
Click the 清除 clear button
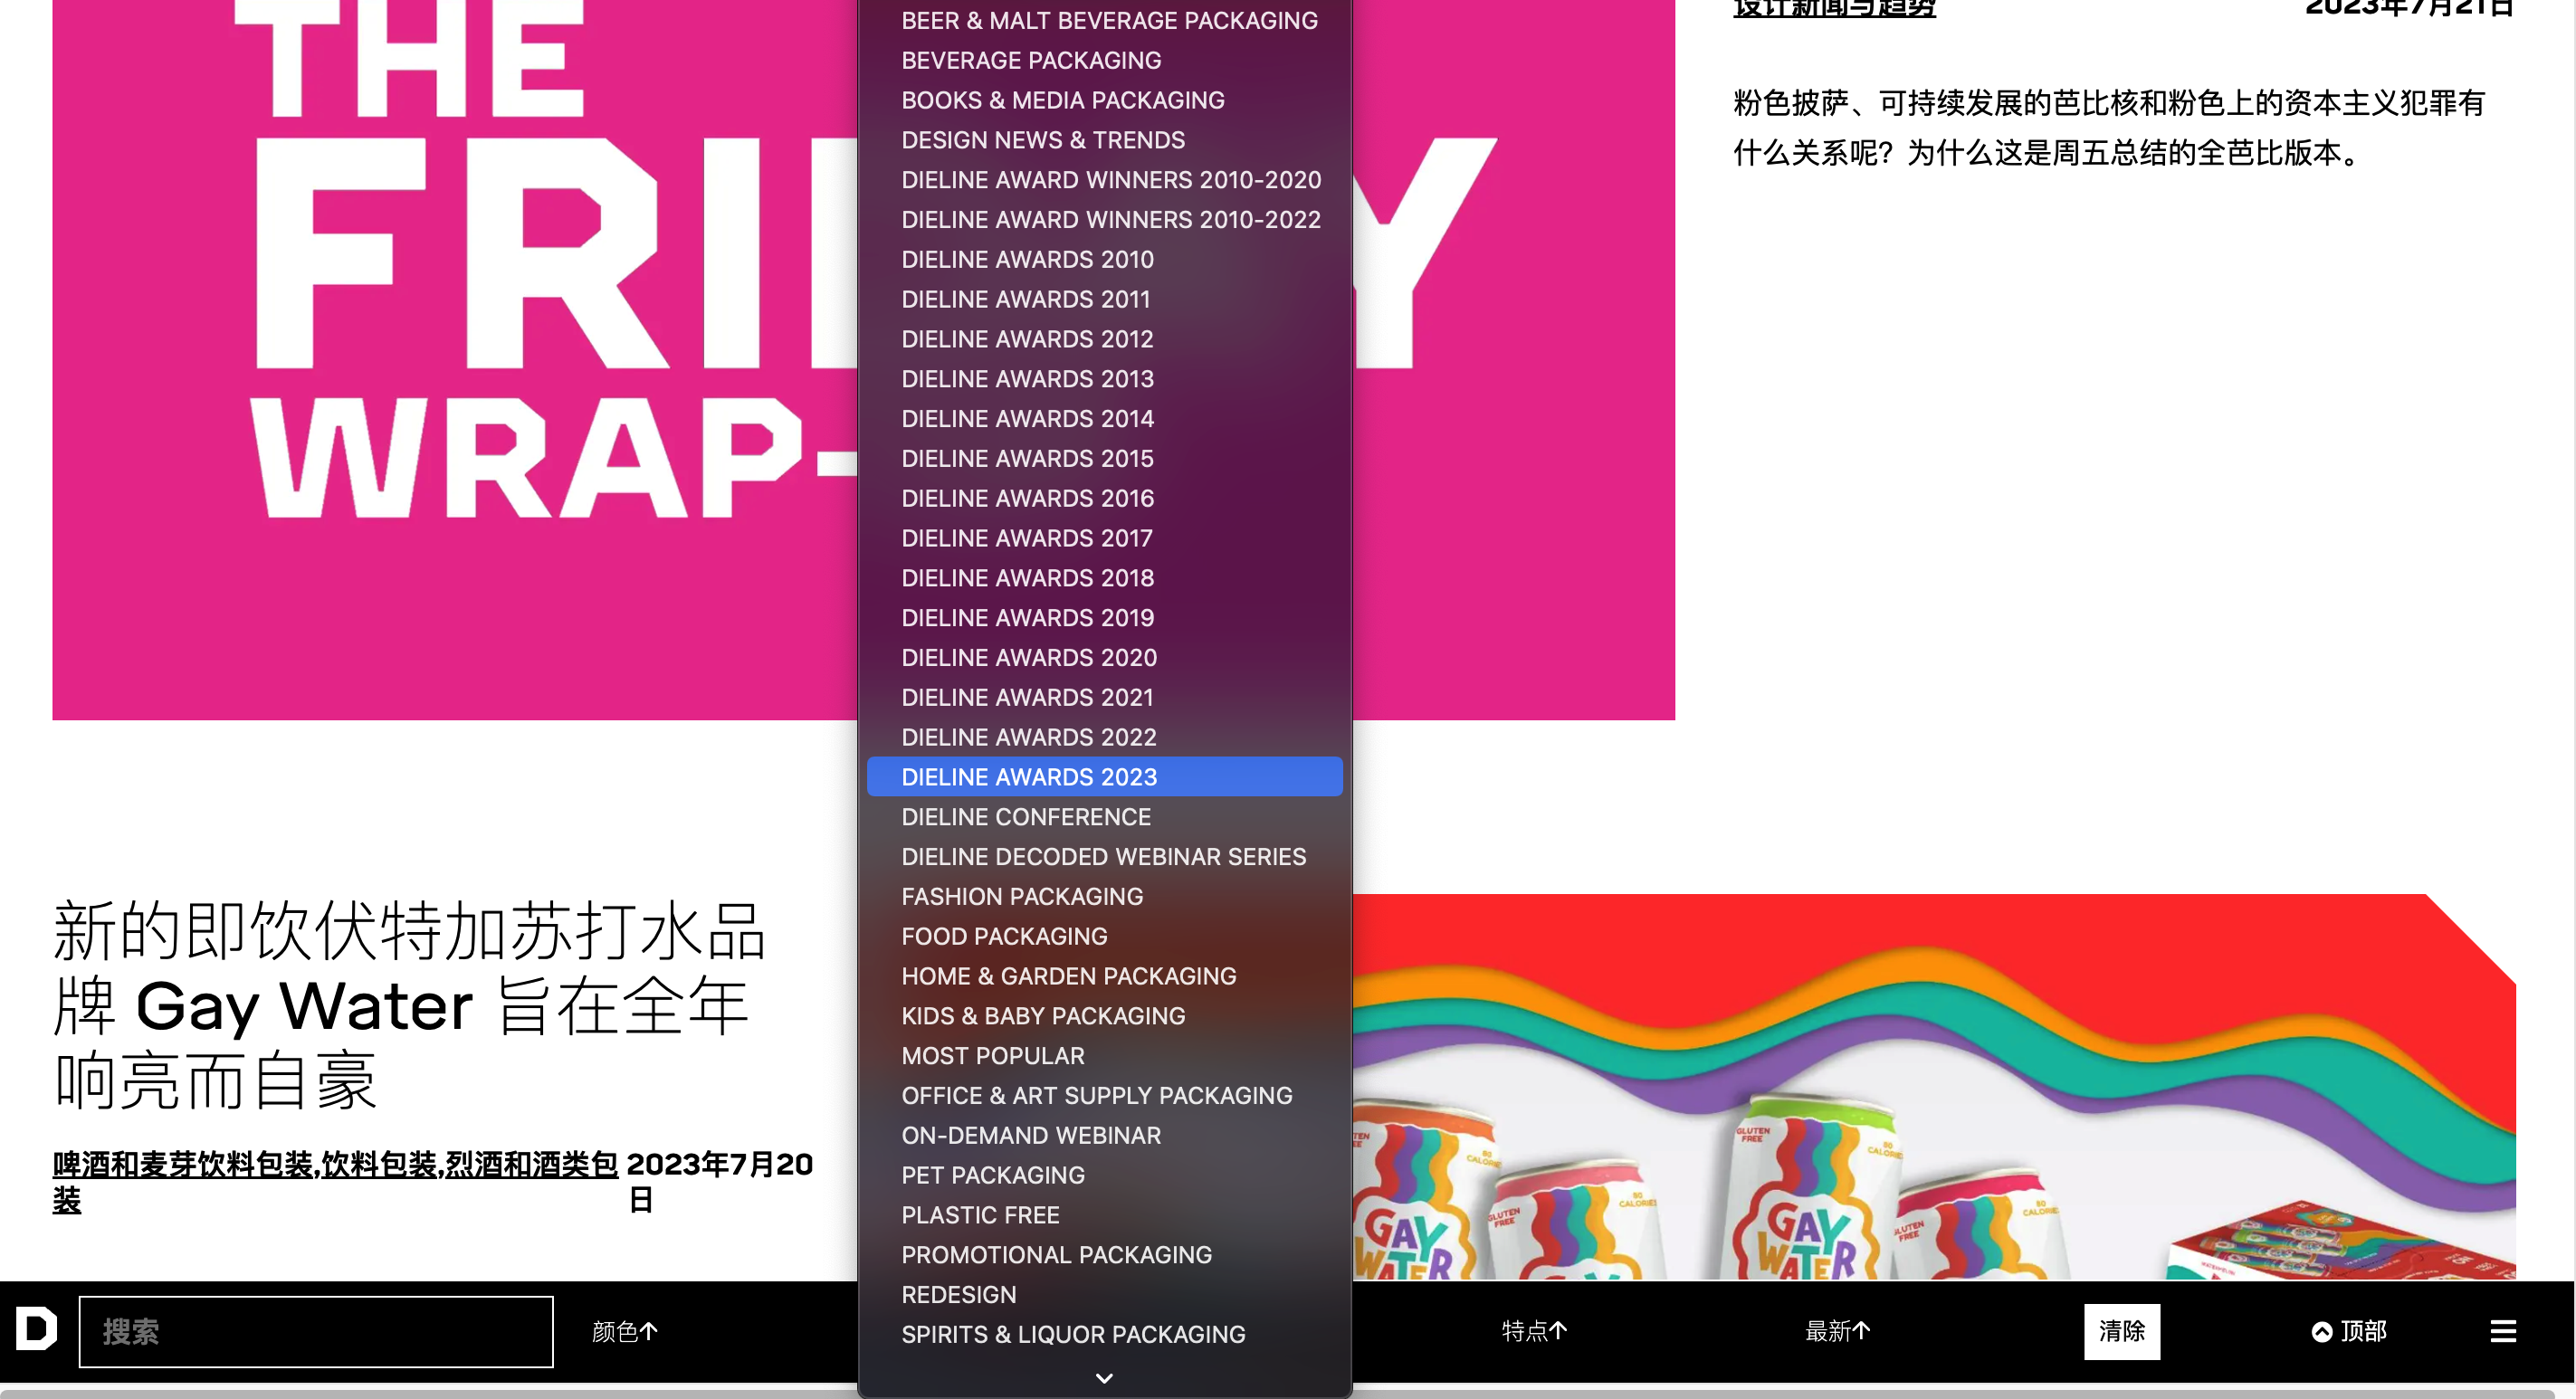pyautogui.click(x=2121, y=1331)
